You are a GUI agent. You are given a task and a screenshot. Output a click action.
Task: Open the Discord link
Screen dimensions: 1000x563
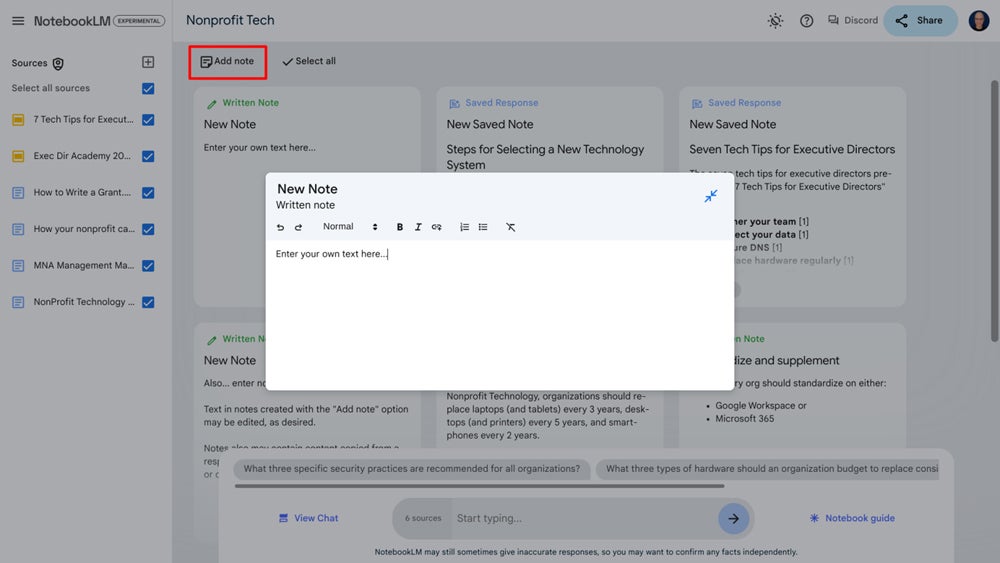tap(852, 21)
